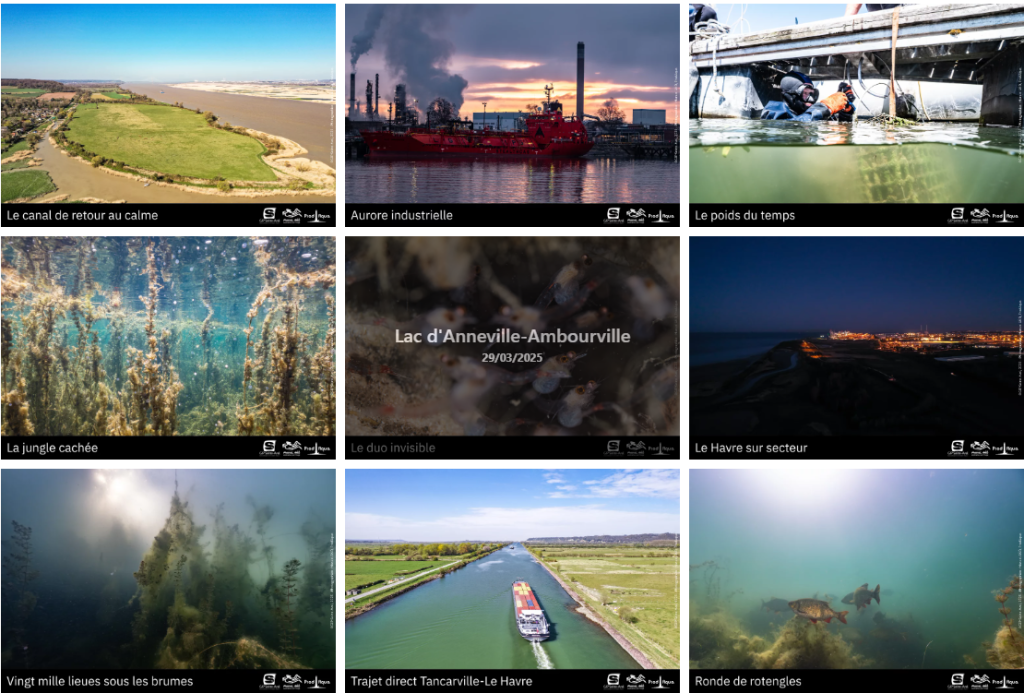Image resolution: width=1024 pixels, height=693 pixels.
Task: Click the S logo under 'La jungle cachée'
Action: [x=269, y=448]
